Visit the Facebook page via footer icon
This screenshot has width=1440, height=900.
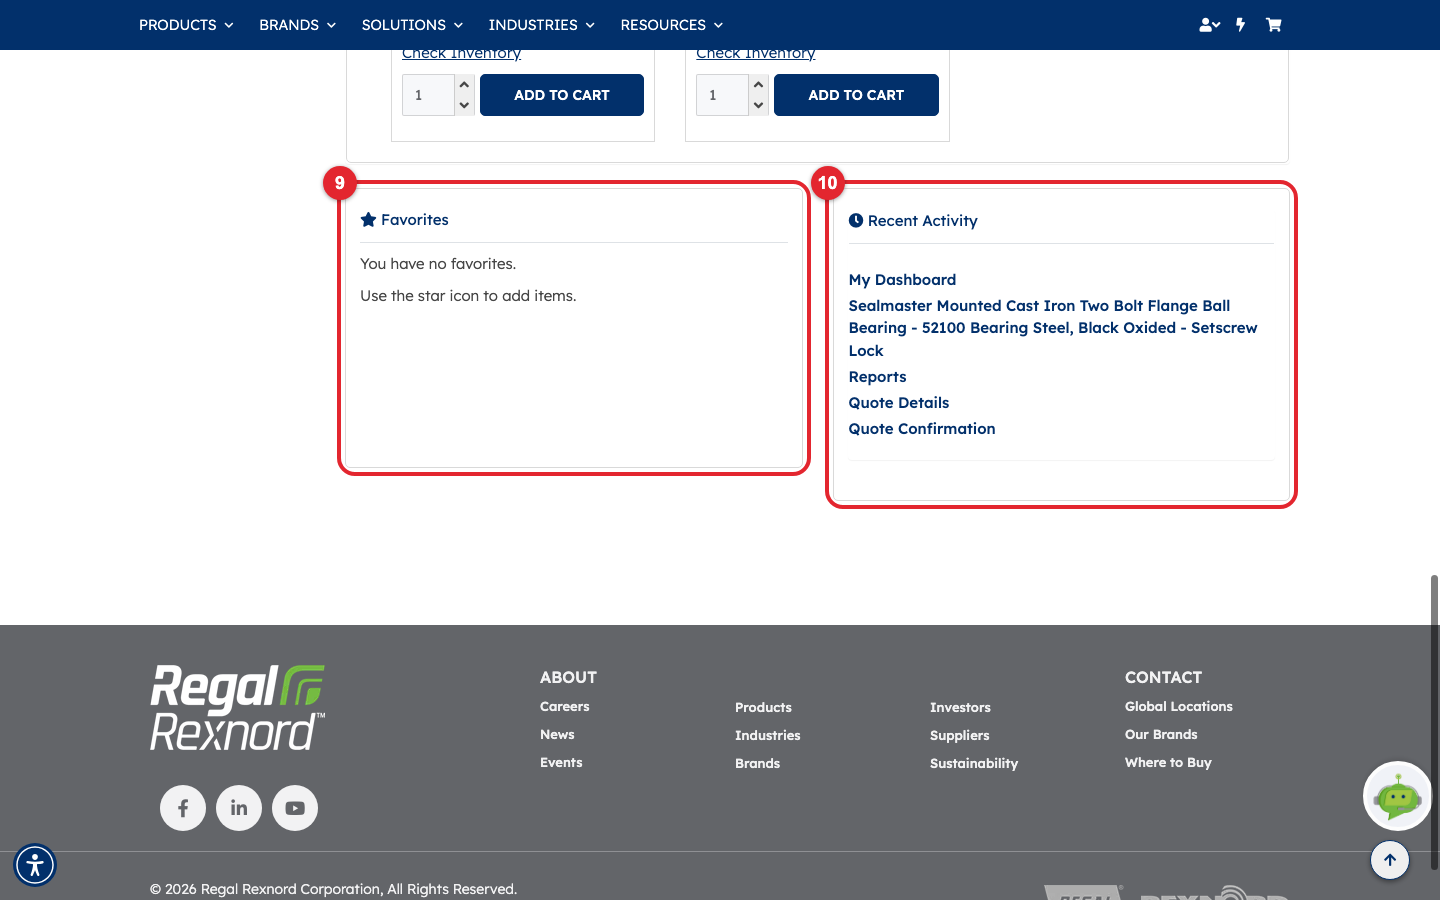[x=183, y=808]
